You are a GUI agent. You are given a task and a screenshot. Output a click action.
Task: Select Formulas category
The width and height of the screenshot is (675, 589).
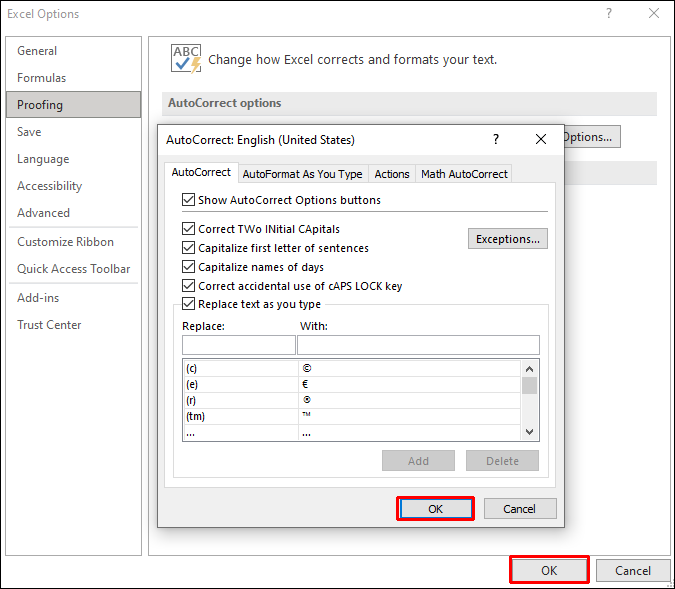coord(73,78)
